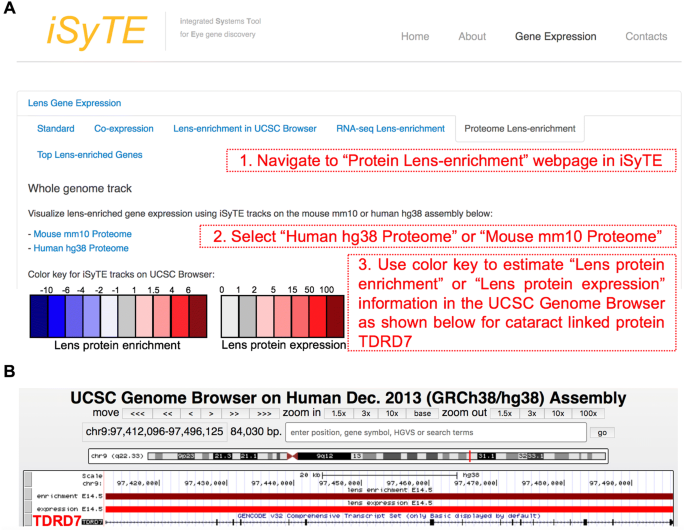Click the GENCODE v32 track title
The width and height of the screenshot is (685, 531).
389,516
